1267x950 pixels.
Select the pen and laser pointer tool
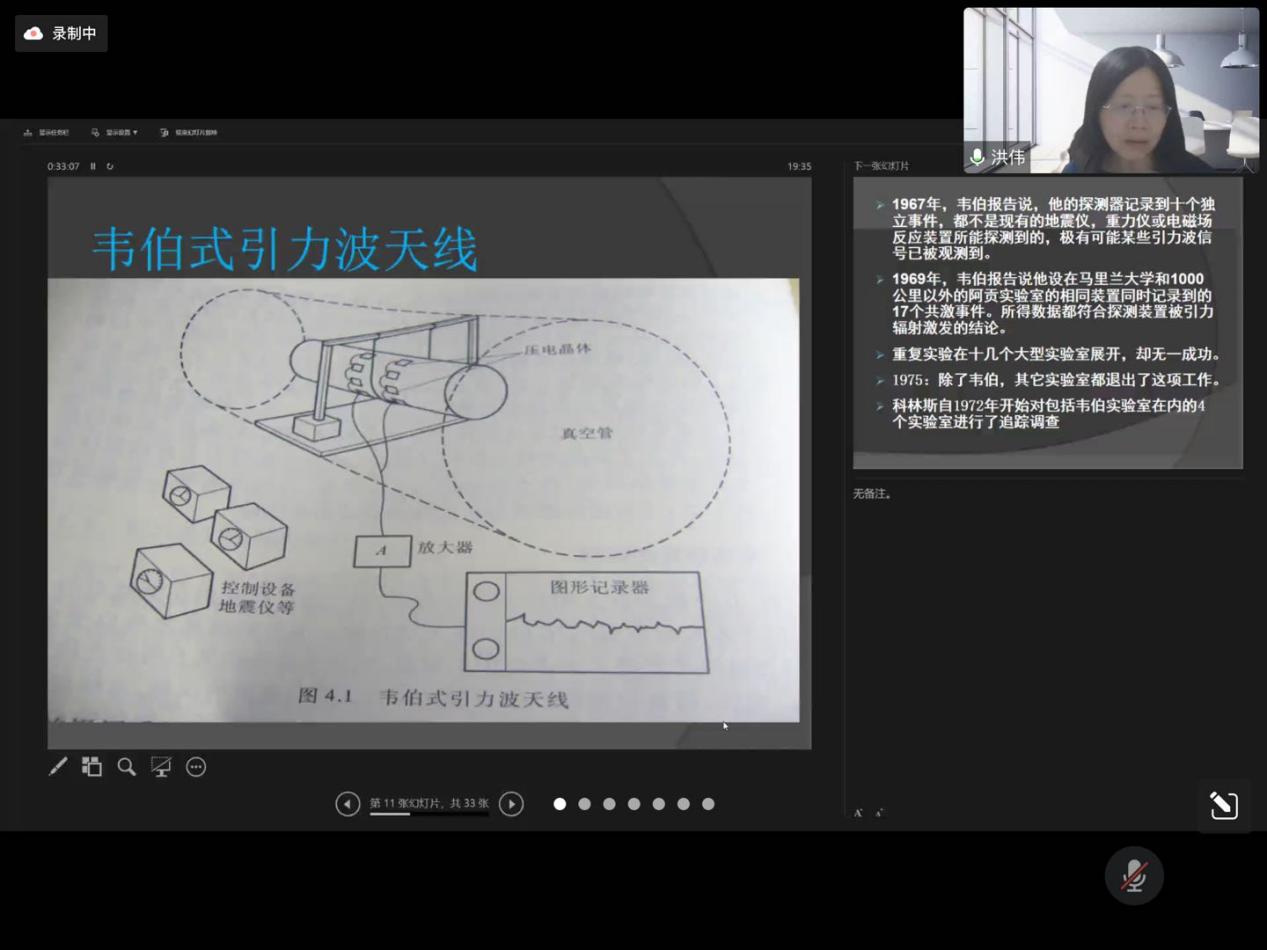[58, 767]
